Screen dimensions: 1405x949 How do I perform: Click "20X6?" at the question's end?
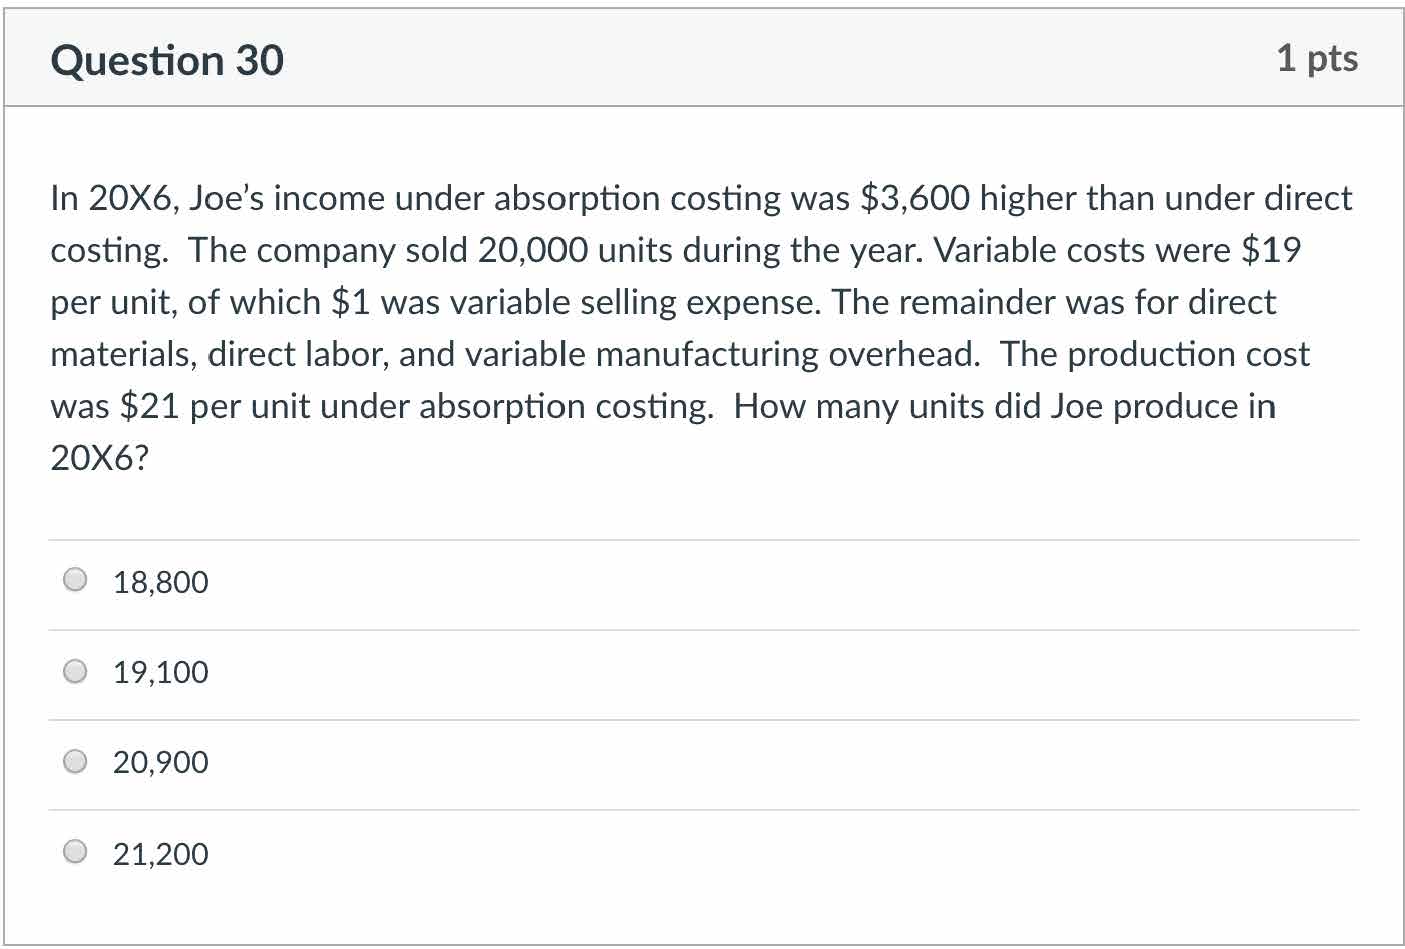point(99,458)
